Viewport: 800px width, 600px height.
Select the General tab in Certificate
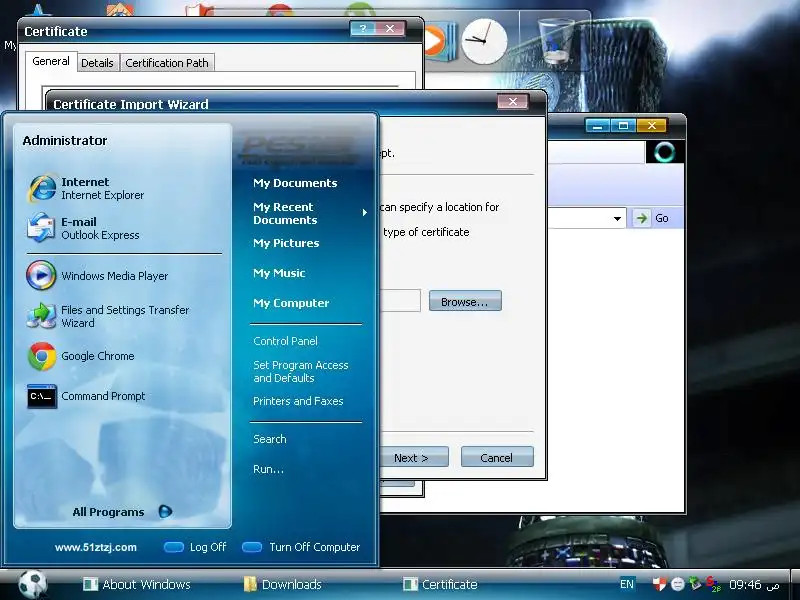[x=51, y=61]
